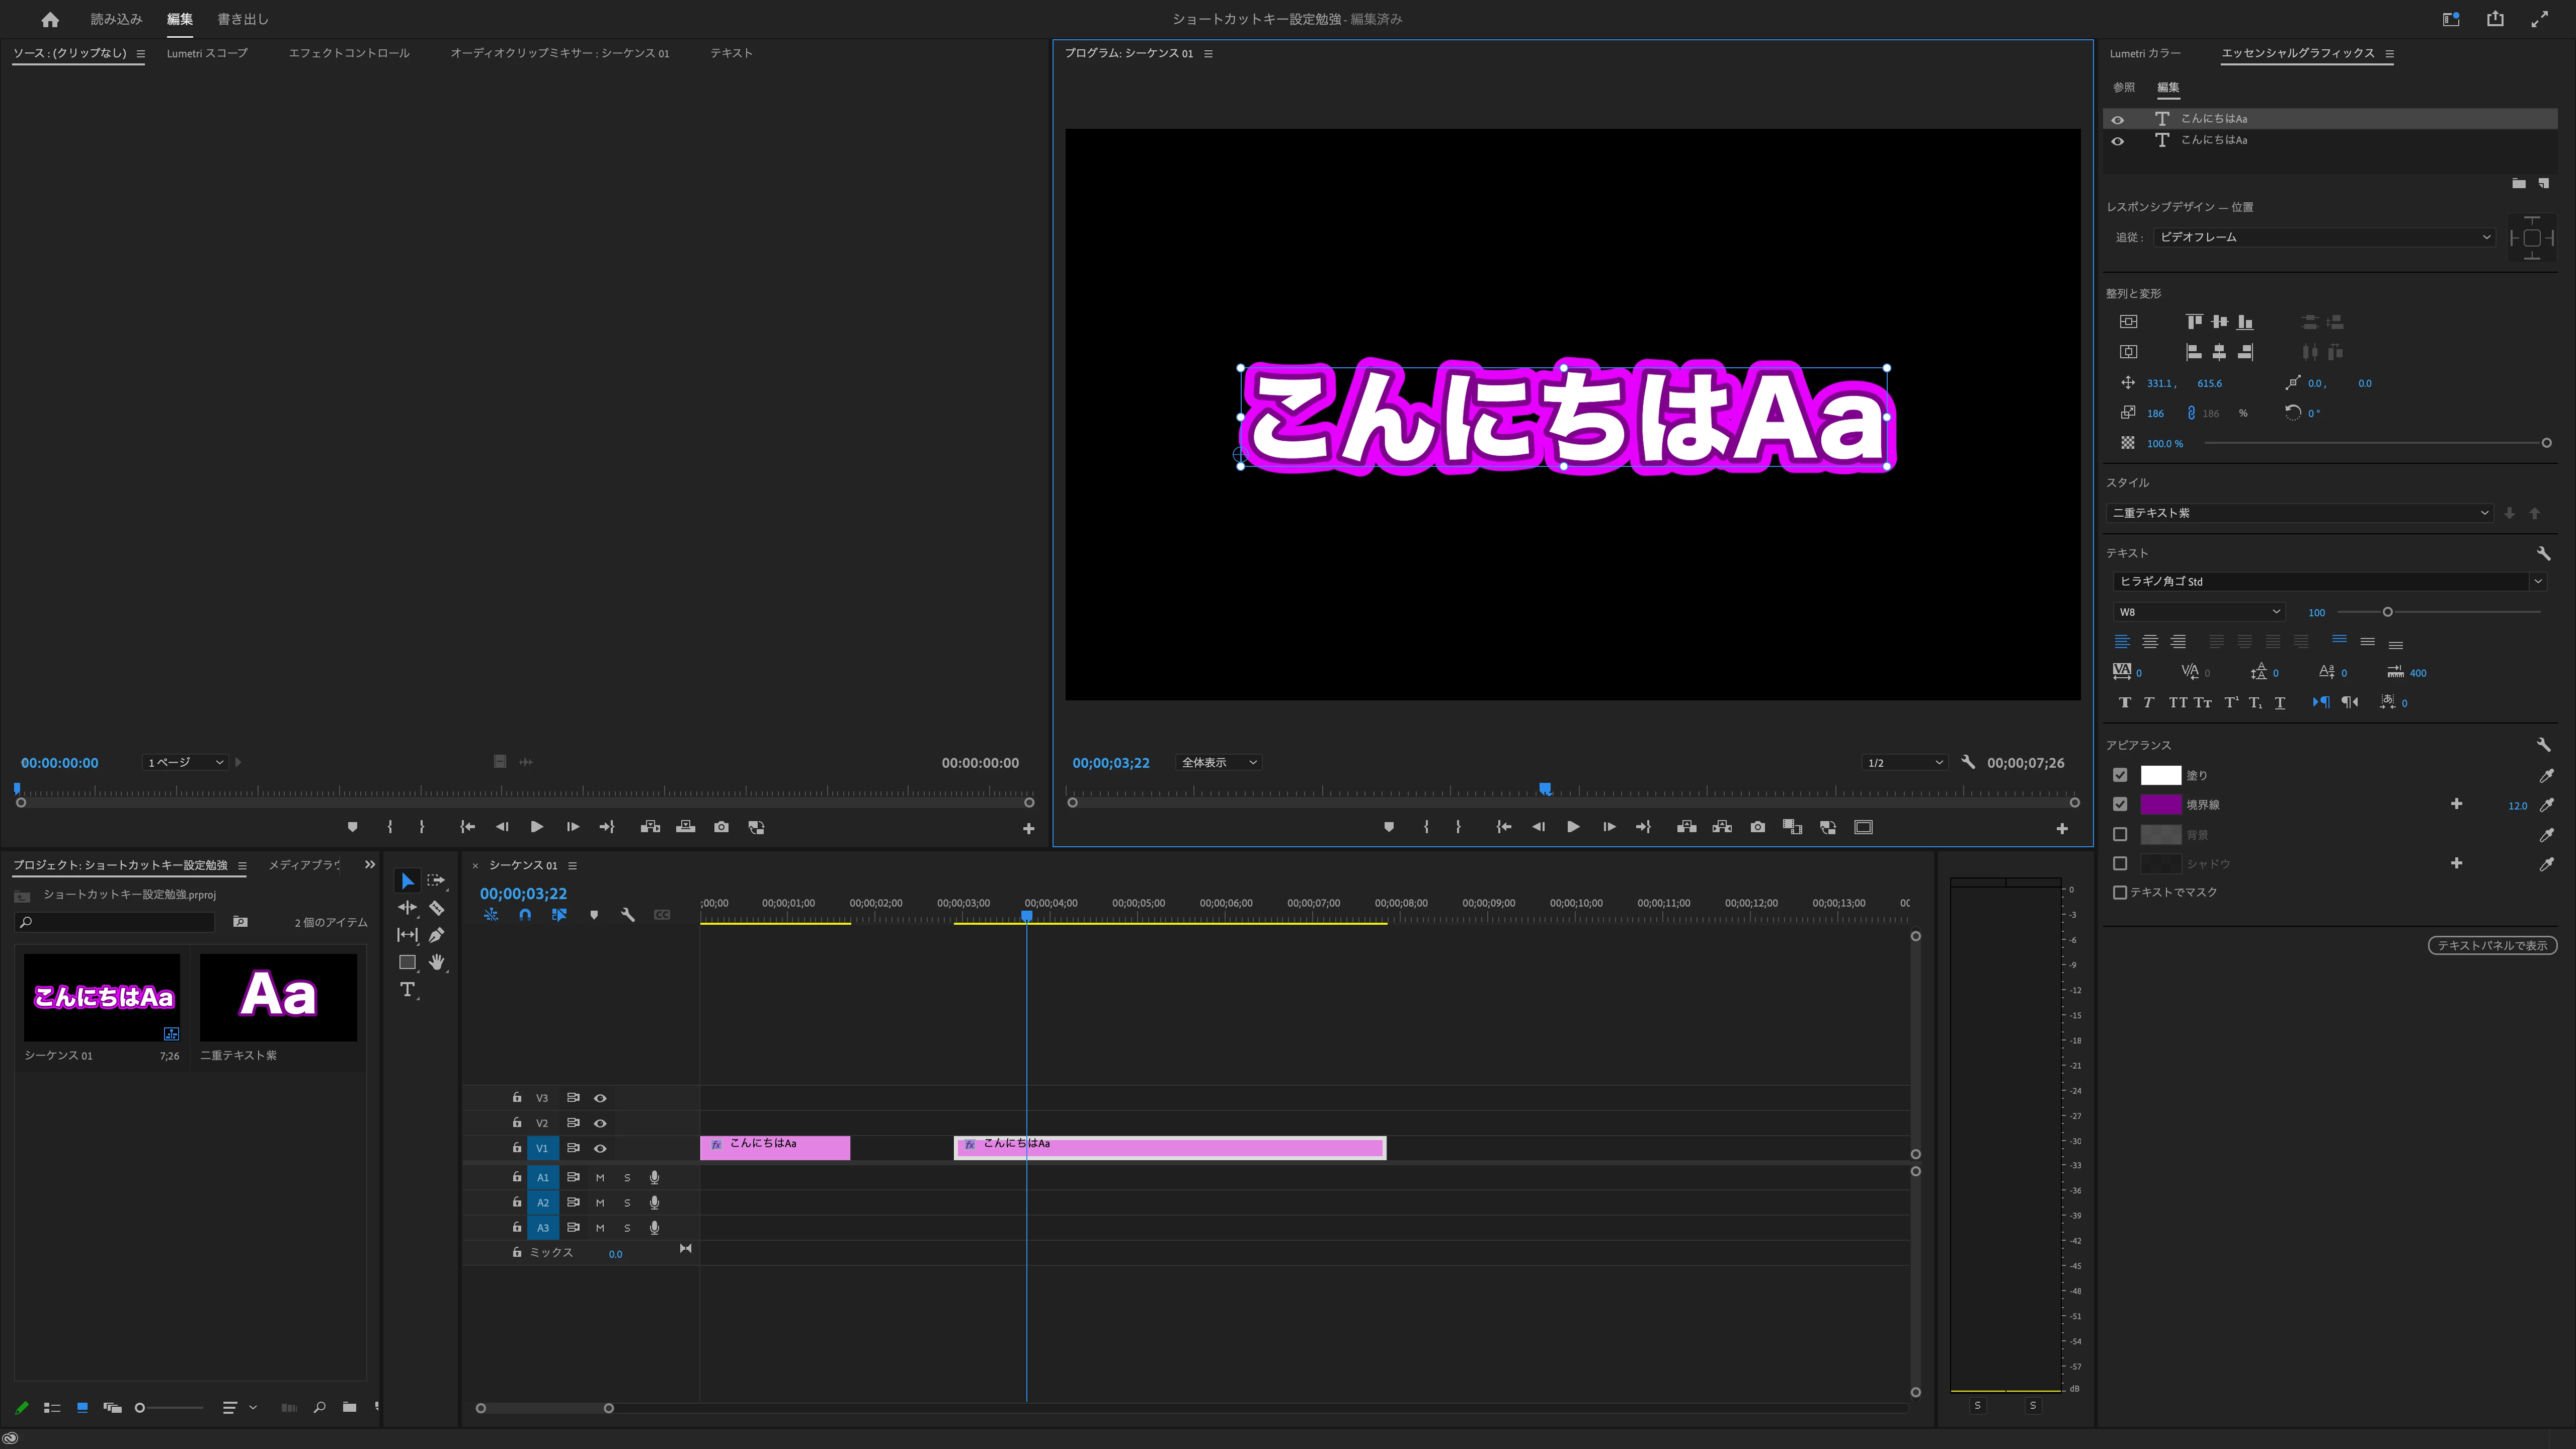The height and width of the screenshot is (1449, 2576).
Task: Open the エフェクトコントロール panel tab
Action: [349, 53]
